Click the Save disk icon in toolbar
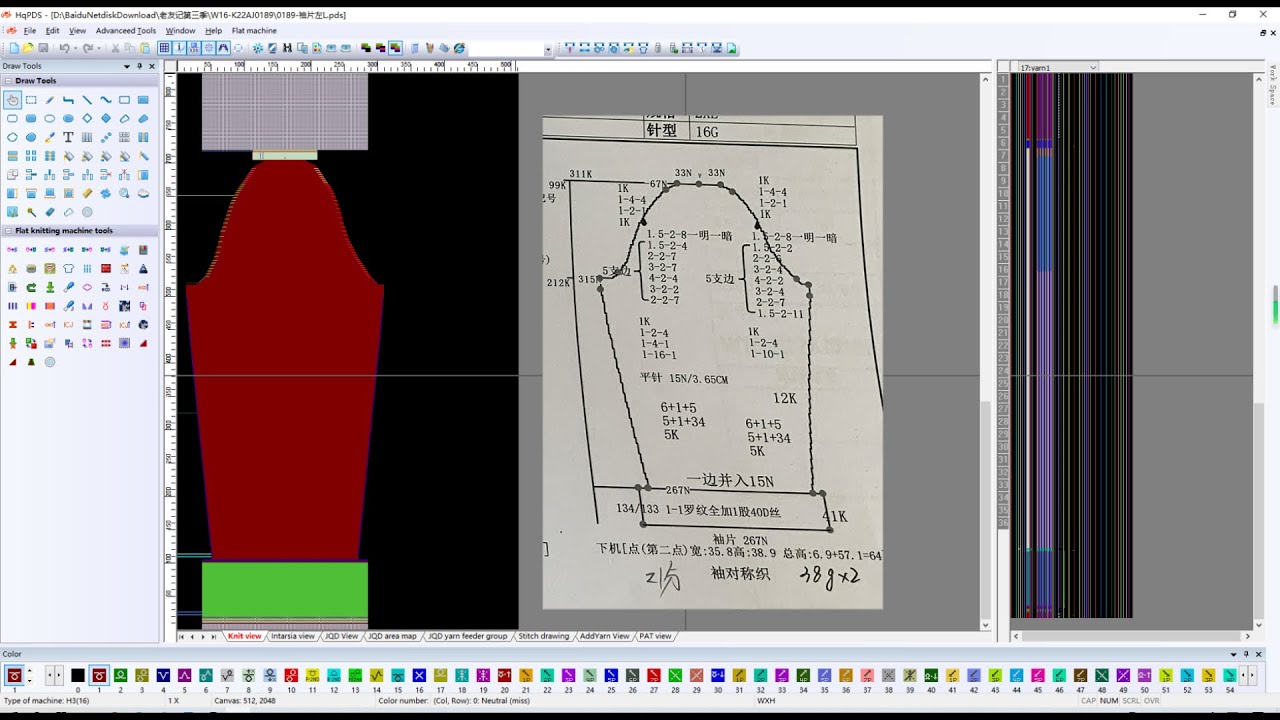The width and height of the screenshot is (1280, 720). [x=44, y=48]
